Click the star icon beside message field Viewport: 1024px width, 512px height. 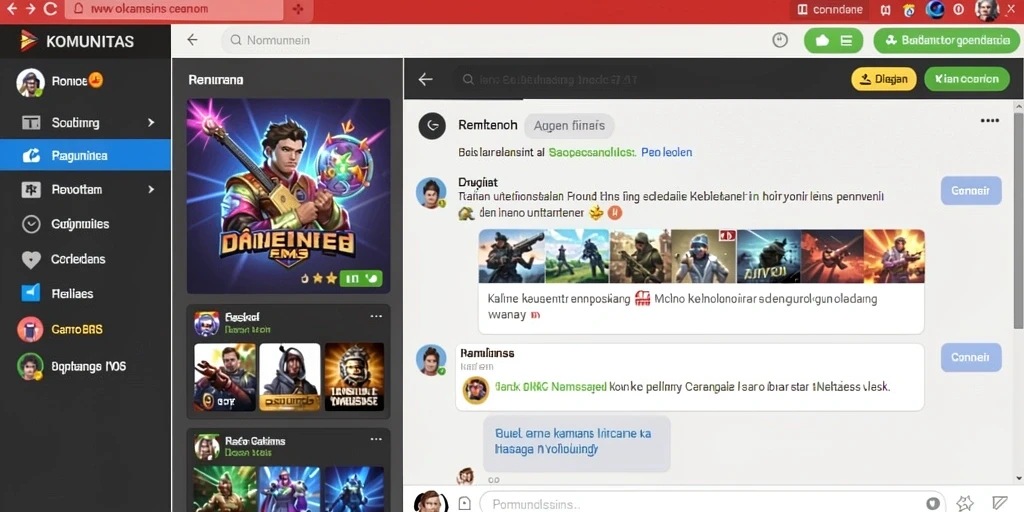tap(965, 503)
